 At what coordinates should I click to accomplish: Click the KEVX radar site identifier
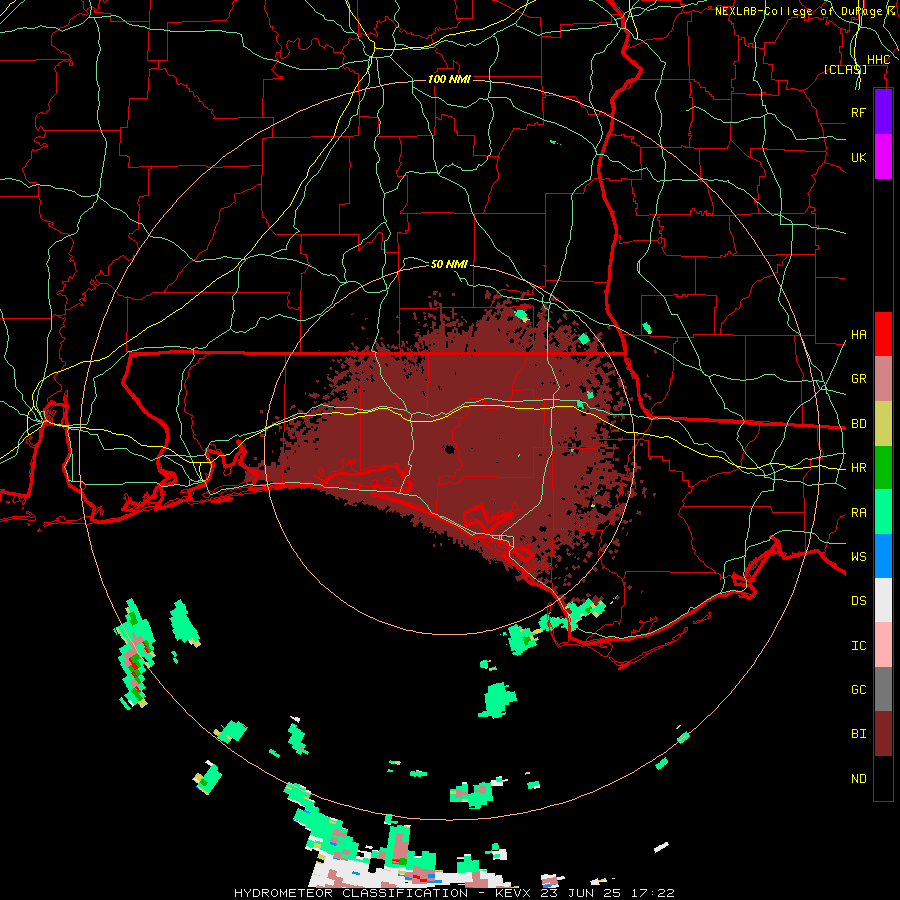(x=515, y=893)
